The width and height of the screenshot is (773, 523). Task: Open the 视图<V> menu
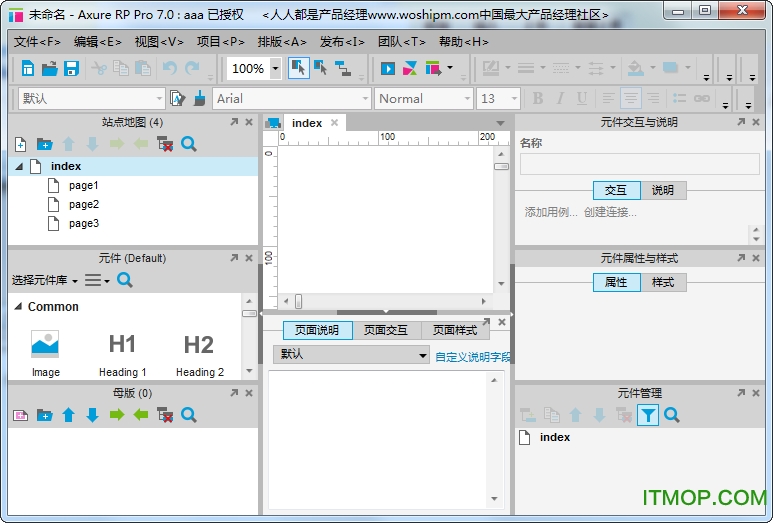[x=159, y=42]
